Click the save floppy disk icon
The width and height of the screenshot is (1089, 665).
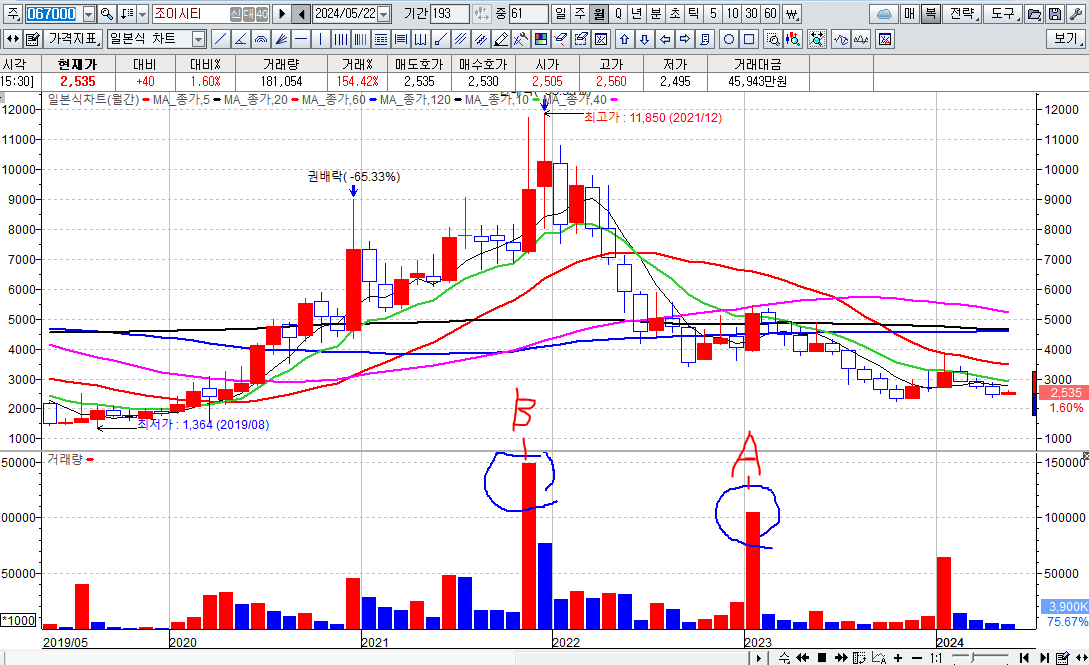click(x=1055, y=14)
